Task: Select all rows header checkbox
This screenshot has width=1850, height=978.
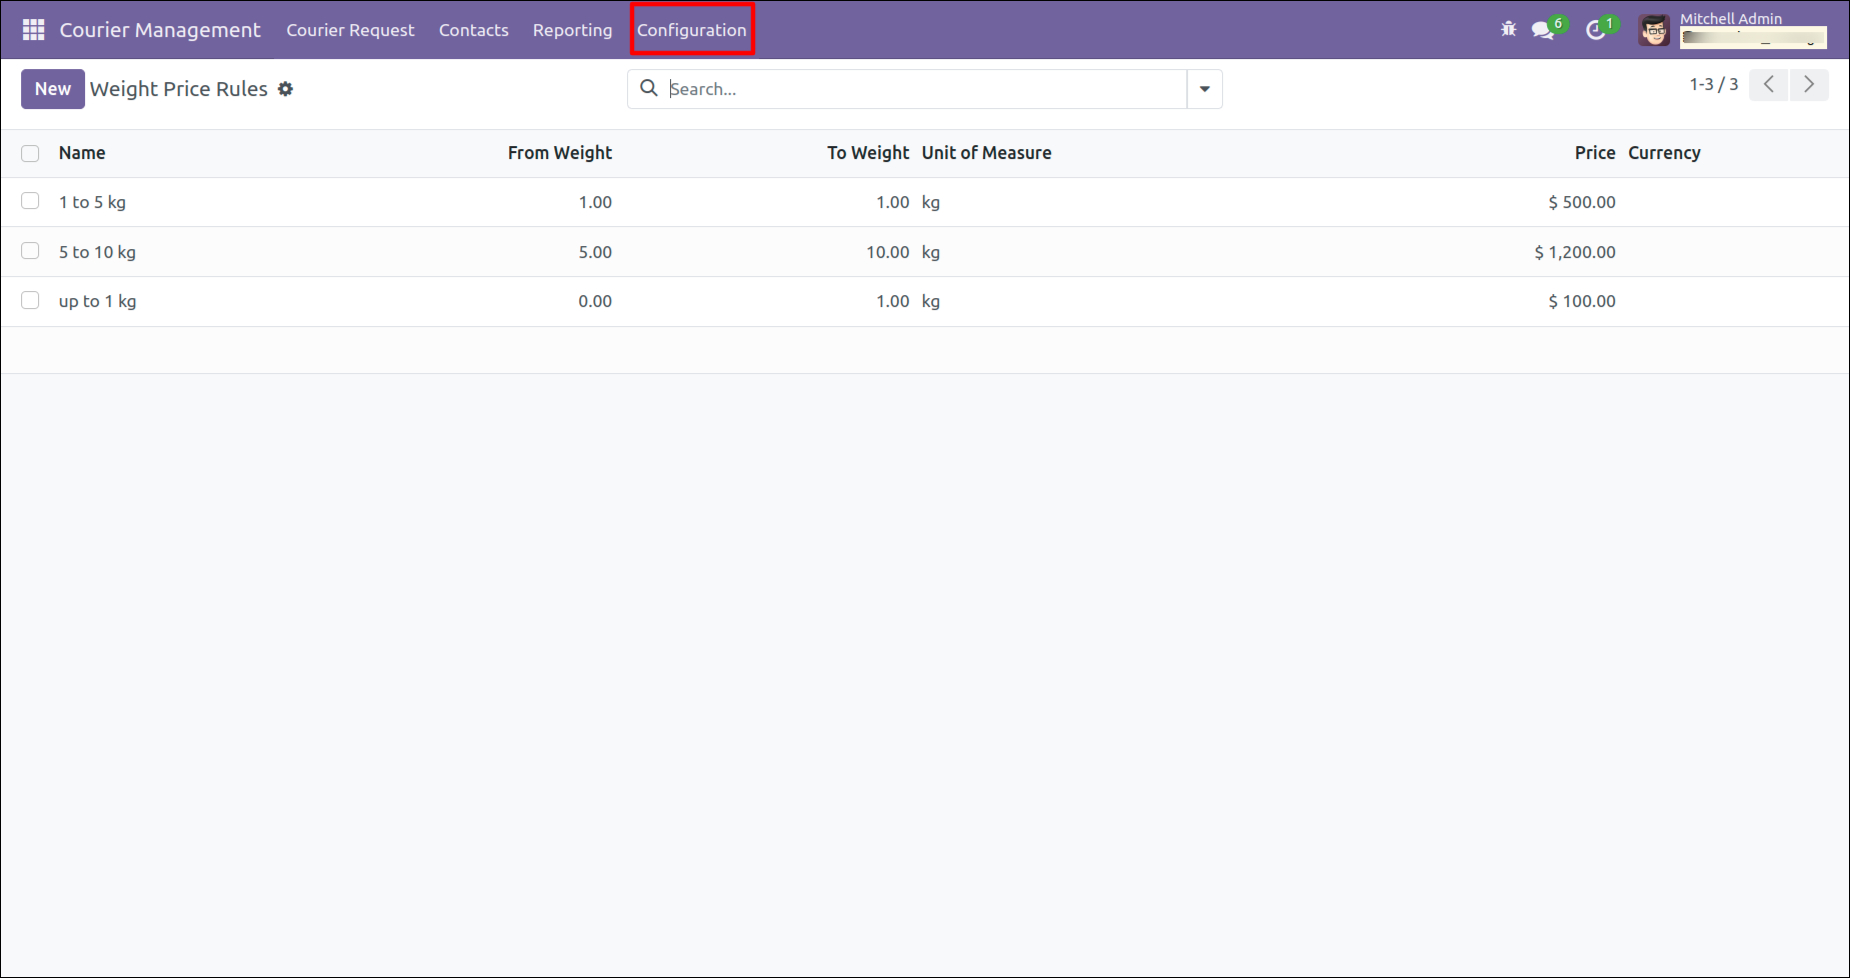Action: (x=30, y=153)
